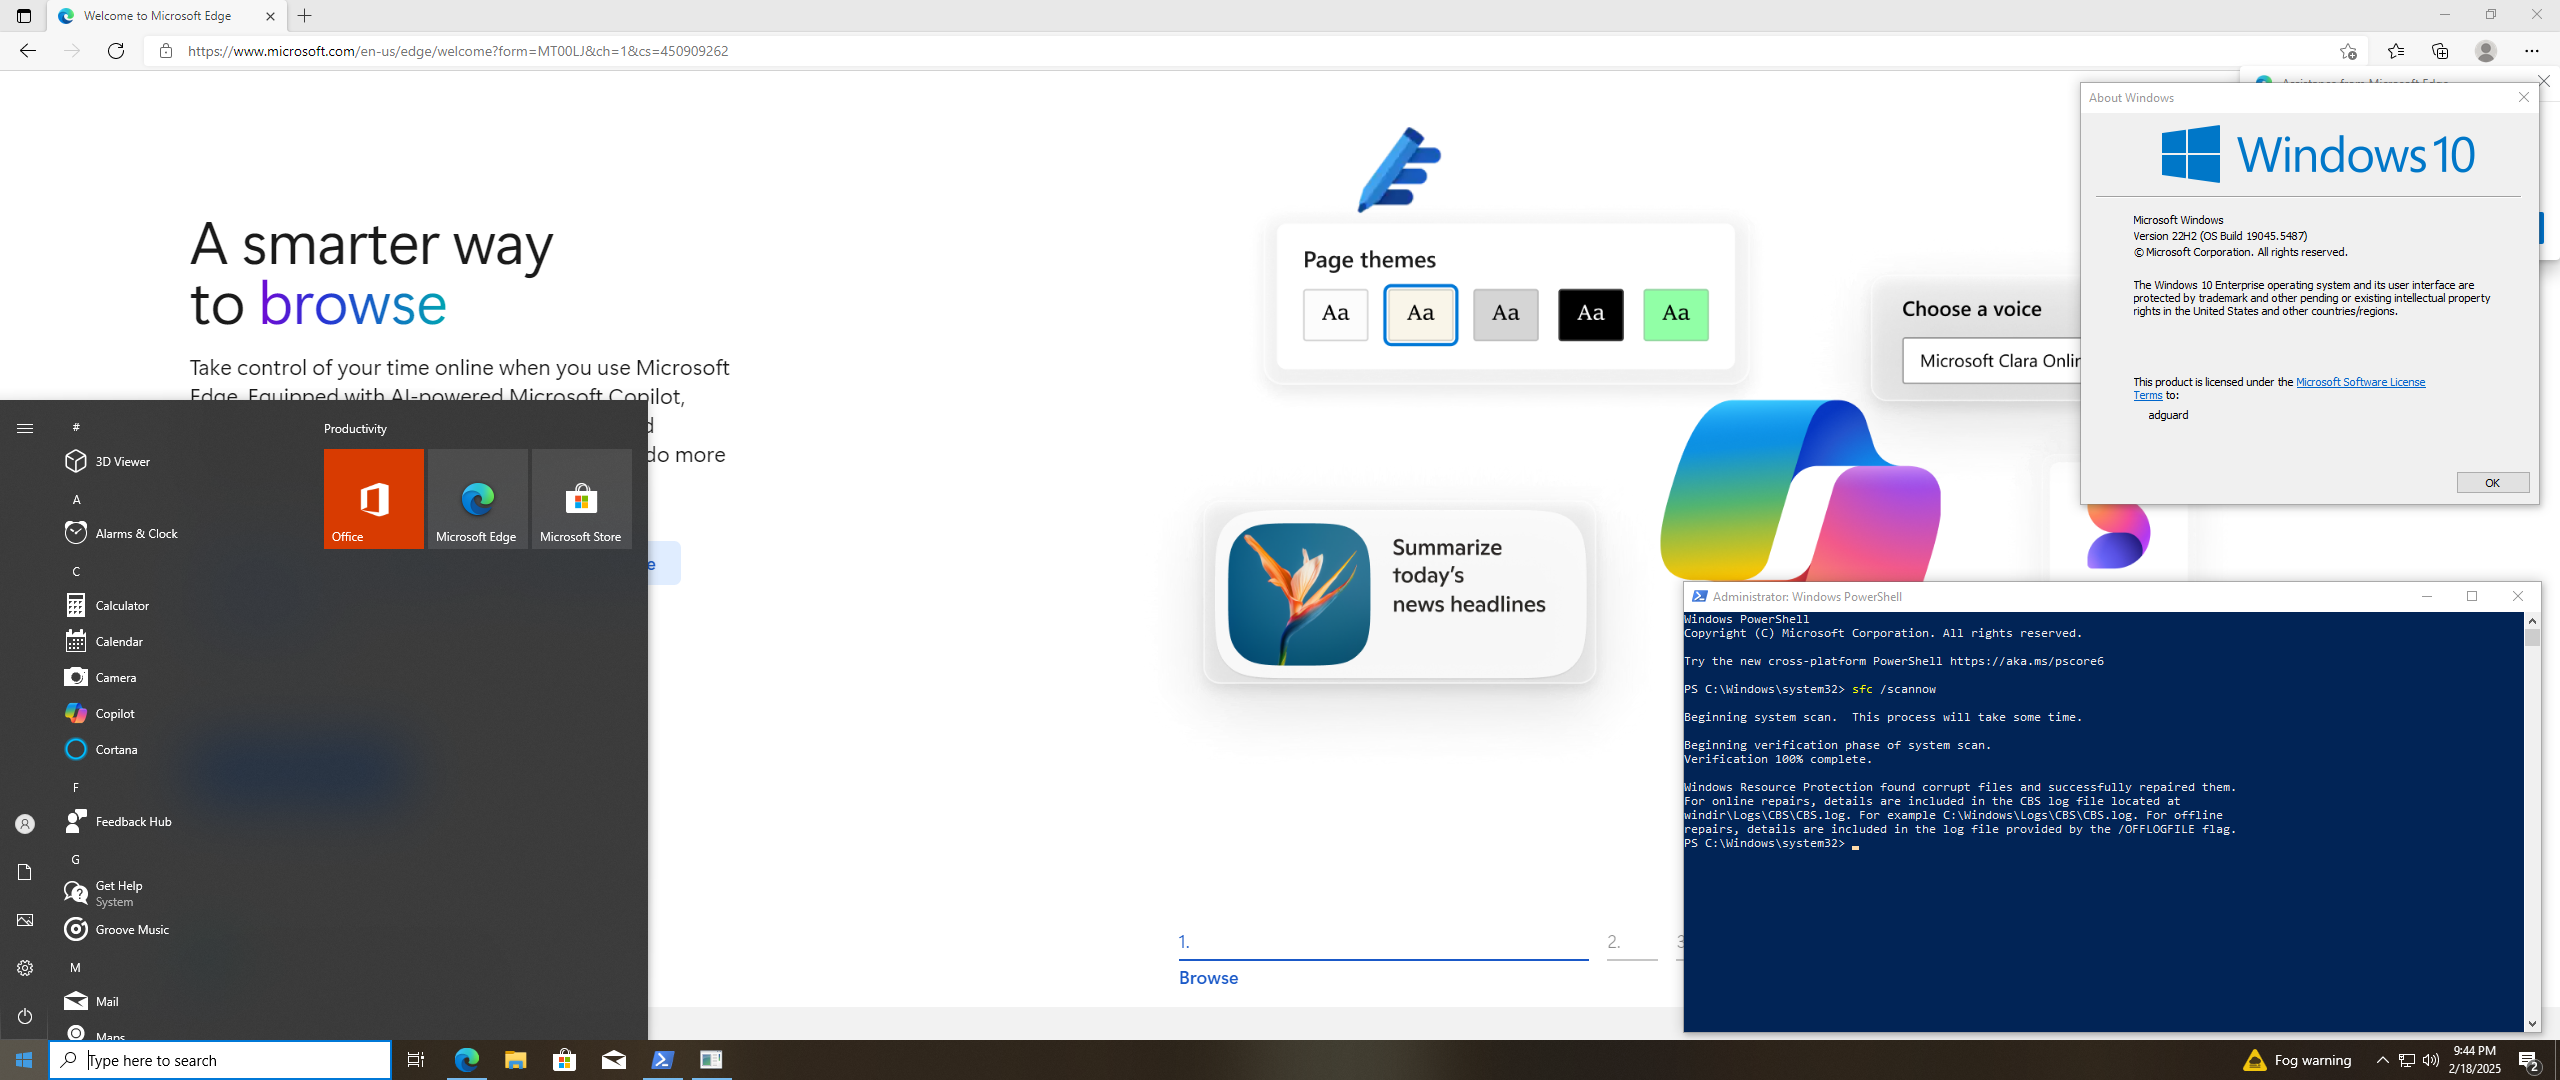
Task: Open a new Edge tab
Action: [305, 16]
